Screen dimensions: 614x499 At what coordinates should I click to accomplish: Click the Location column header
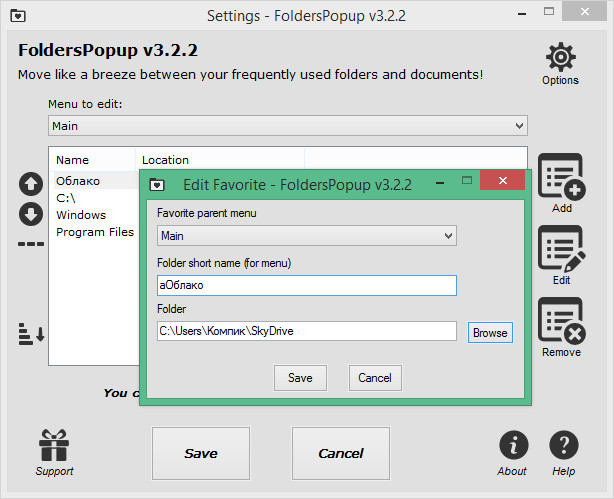click(220, 160)
